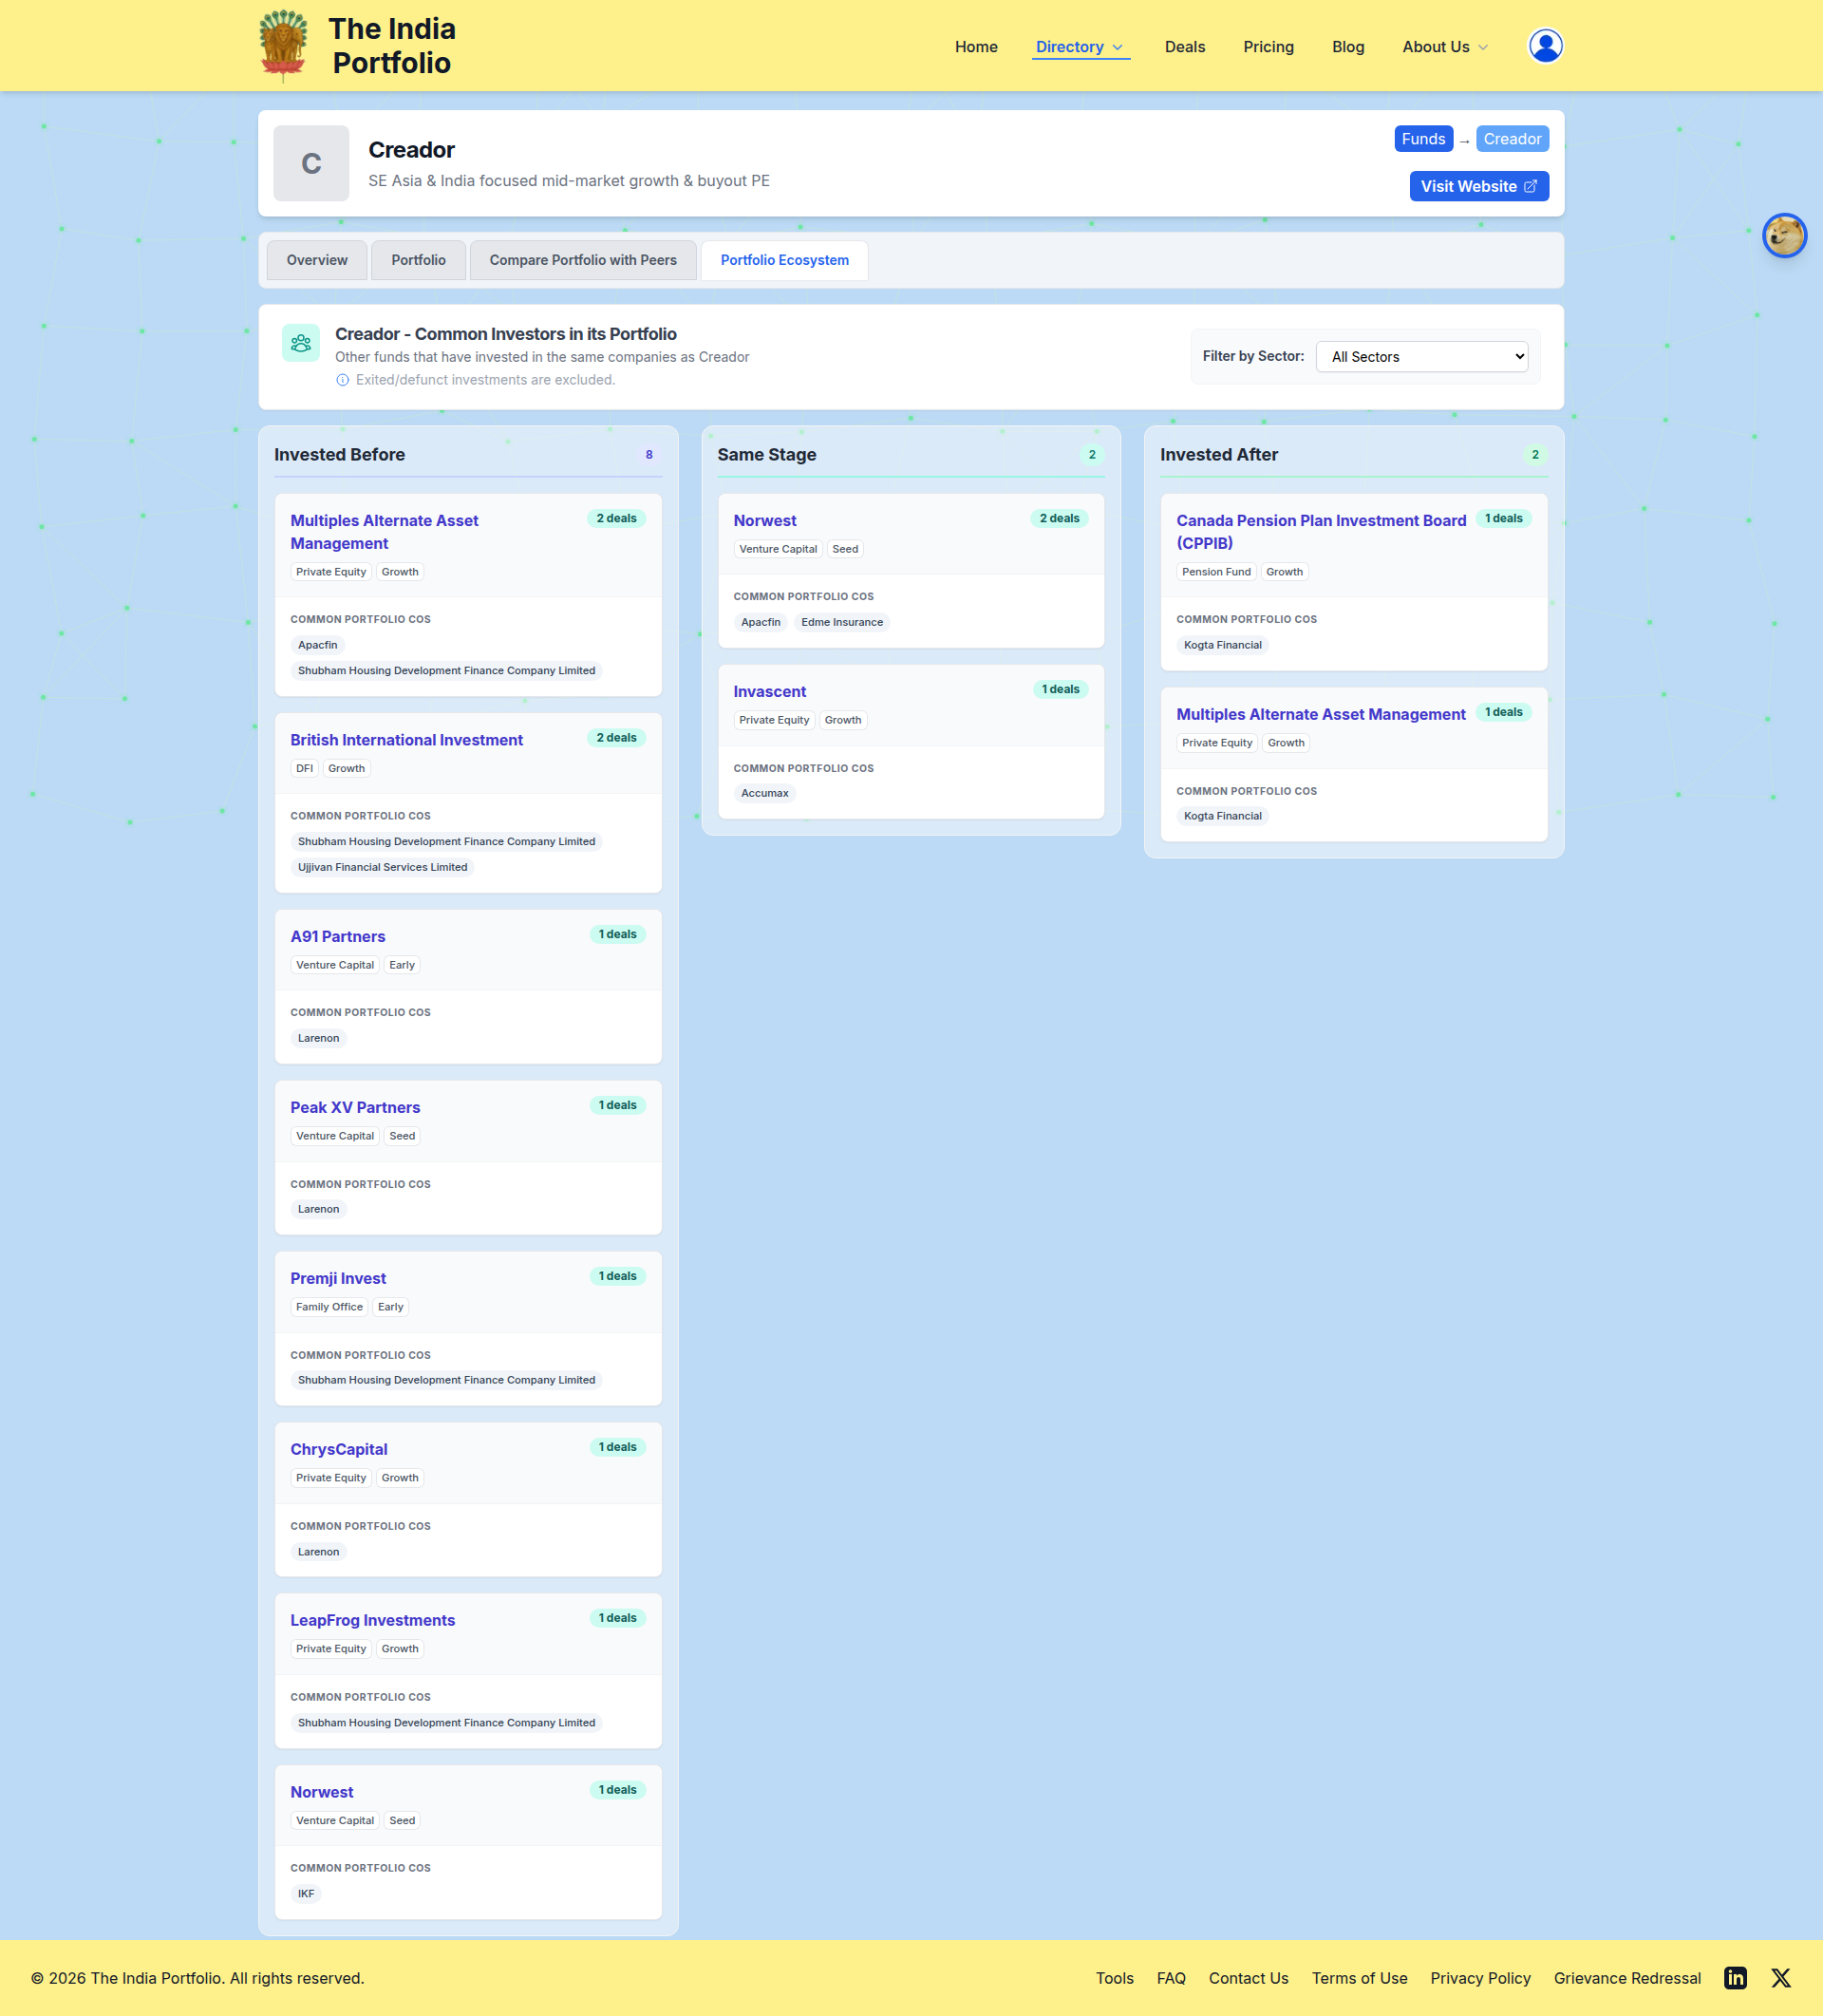Click the Creador breadcrumb button
This screenshot has width=1823, height=2016.
[1512, 139]
